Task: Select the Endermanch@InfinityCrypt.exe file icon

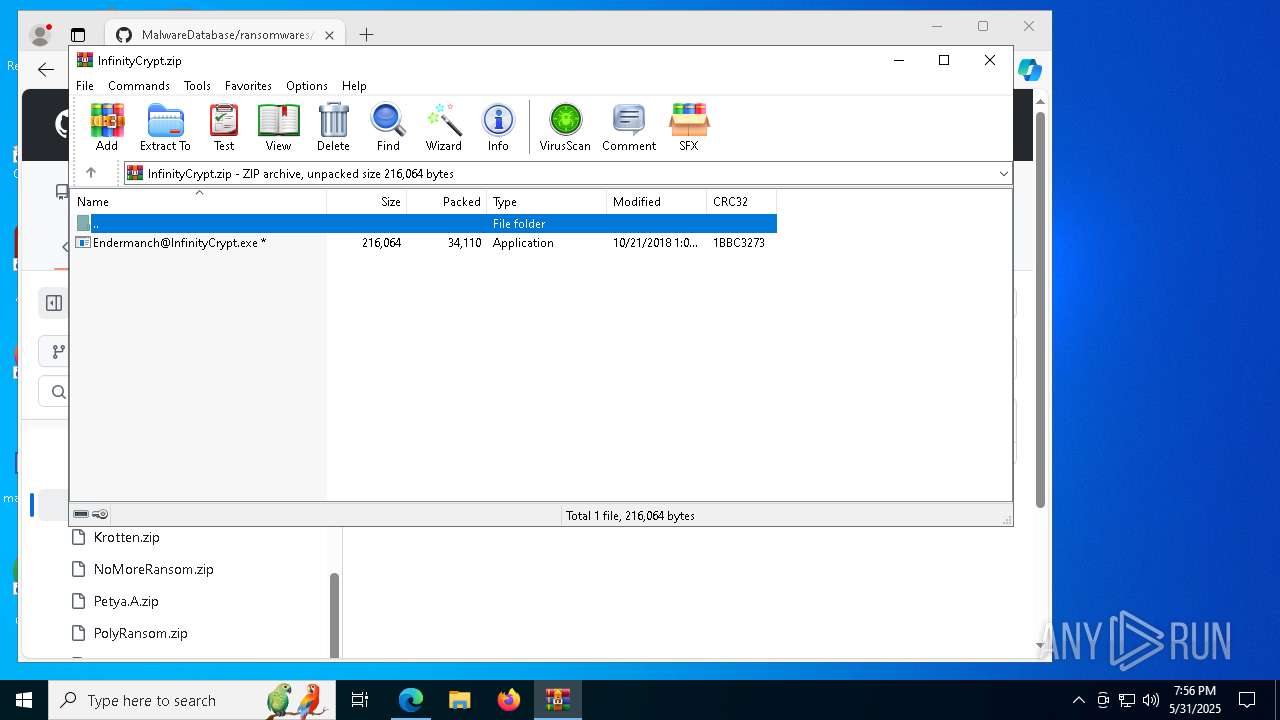Action: (84, 243)
